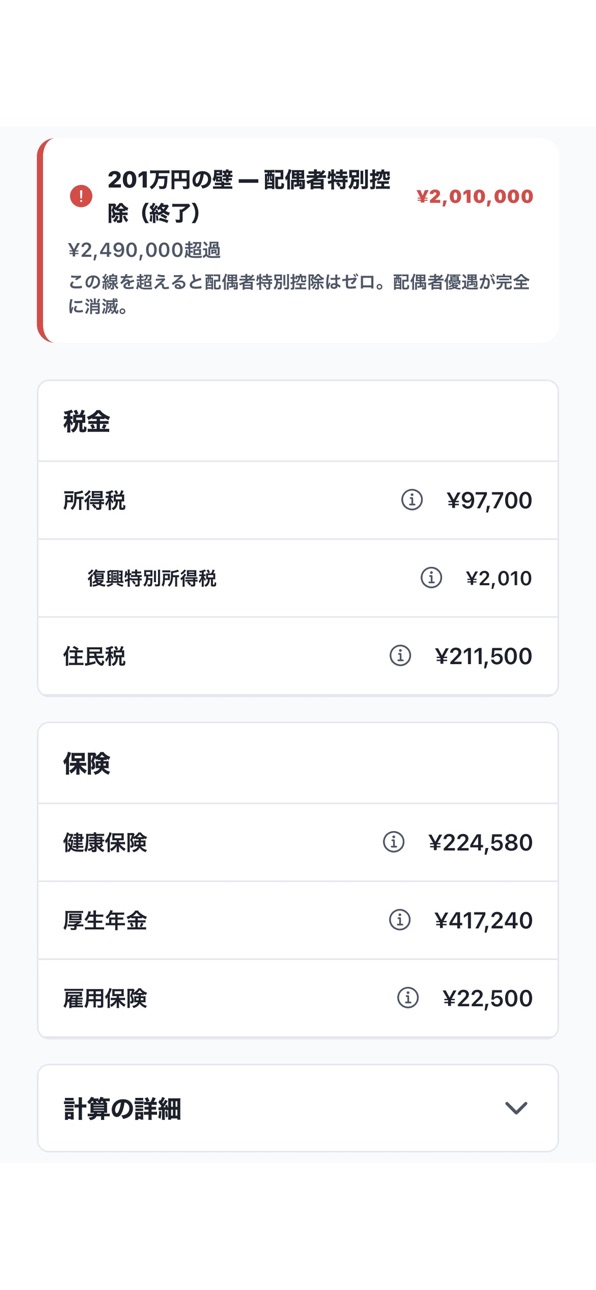Tap the ¥2,490,000超過 text
Image resolution: width=596 pixels, height=1290 pixels.
pos(144,250)
